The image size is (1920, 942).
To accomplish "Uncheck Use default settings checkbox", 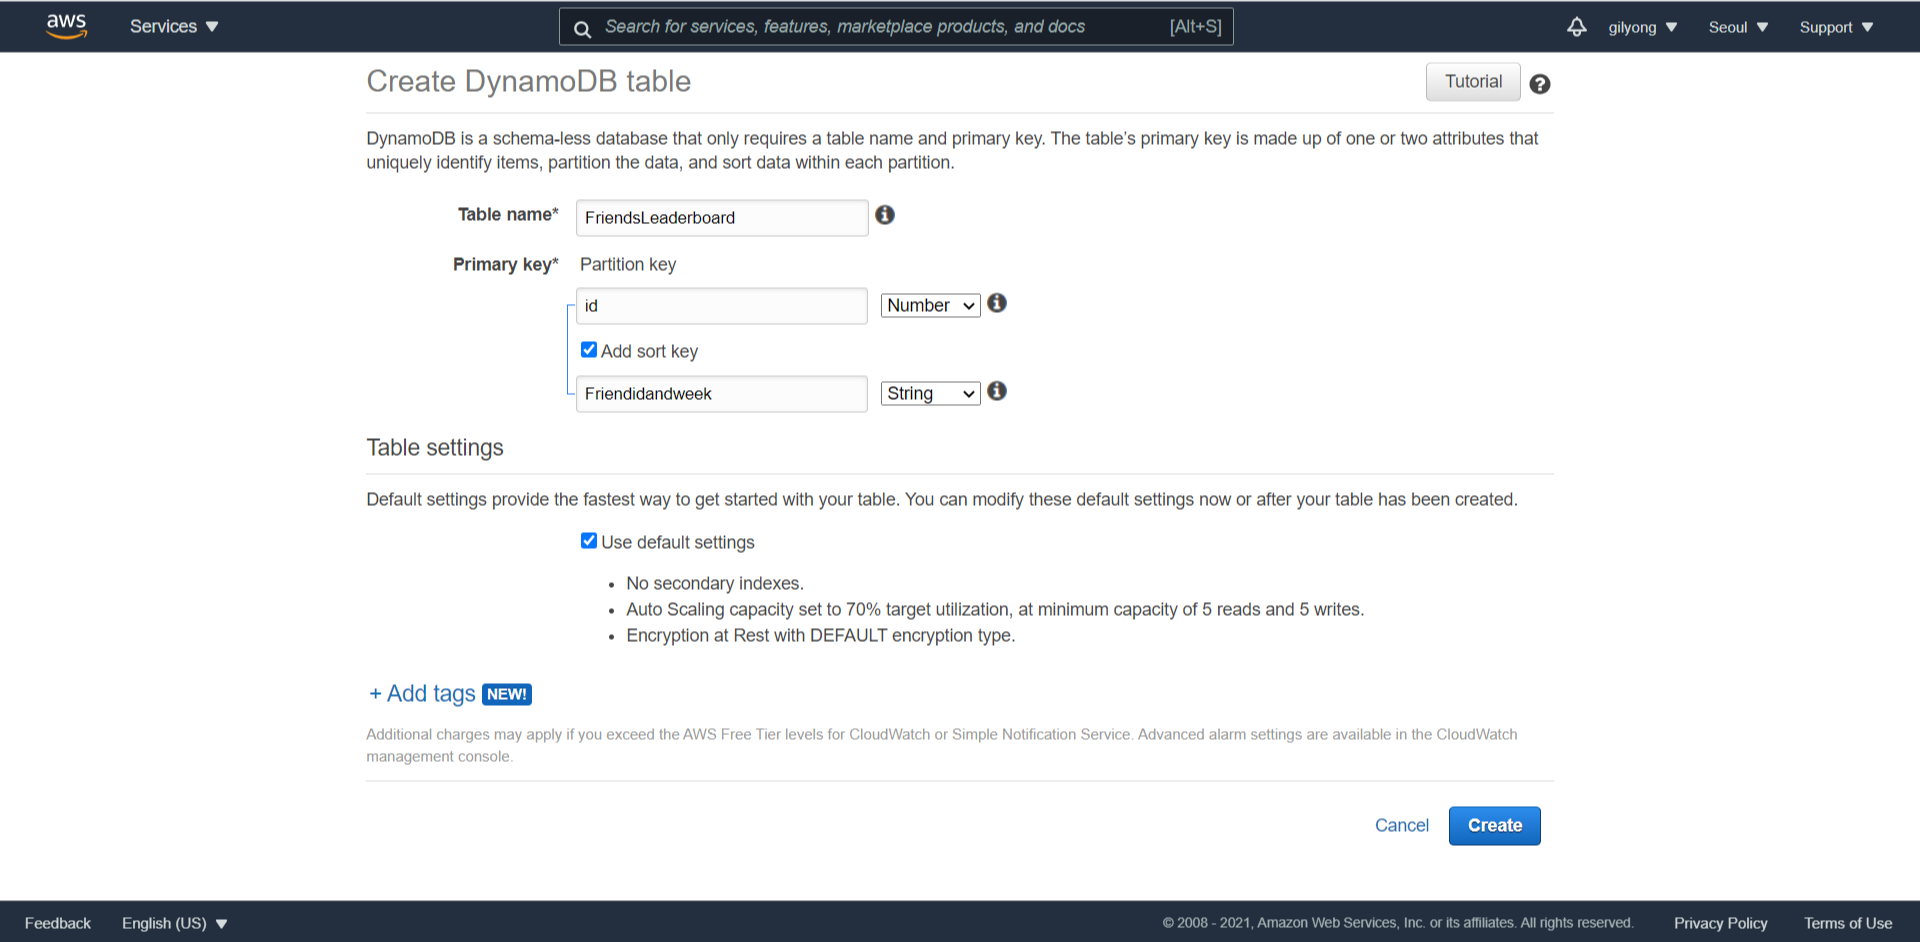I will coord(589,541).
